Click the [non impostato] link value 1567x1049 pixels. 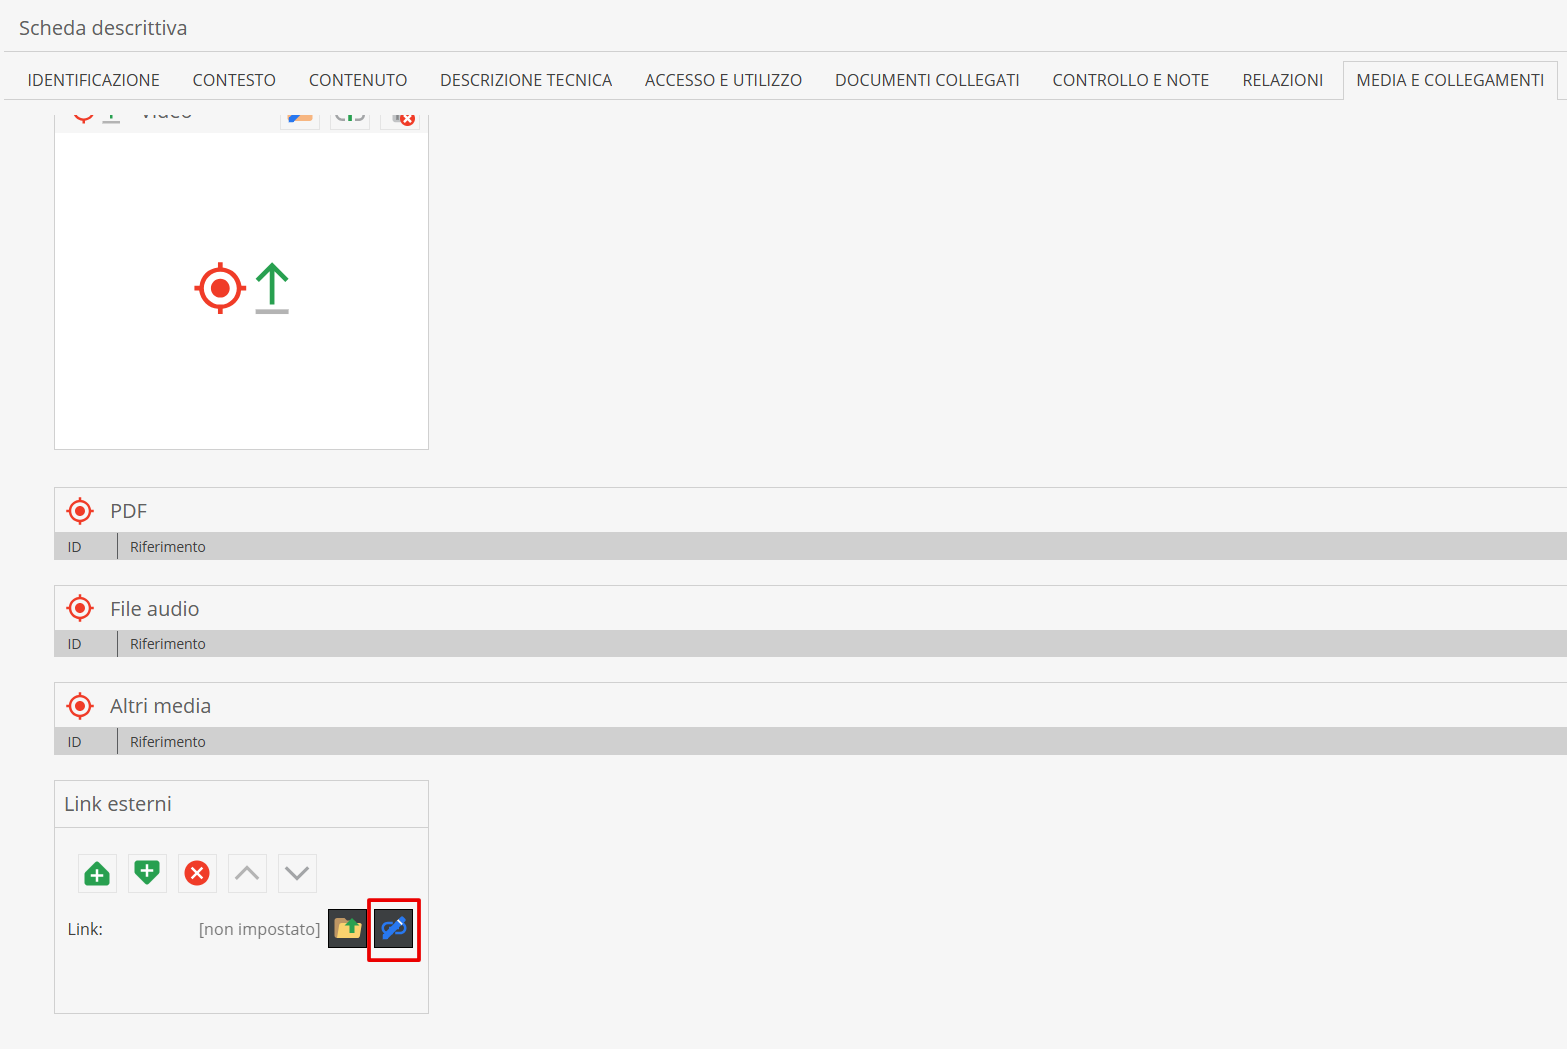[x=259, y=929]
